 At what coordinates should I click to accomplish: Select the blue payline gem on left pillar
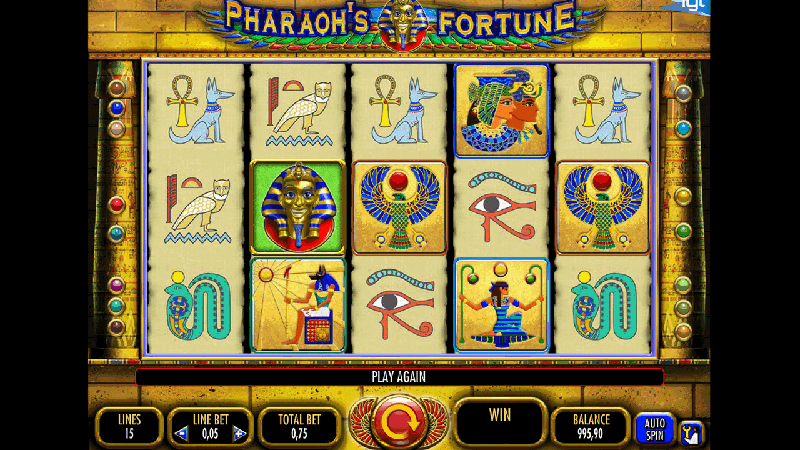117,108
